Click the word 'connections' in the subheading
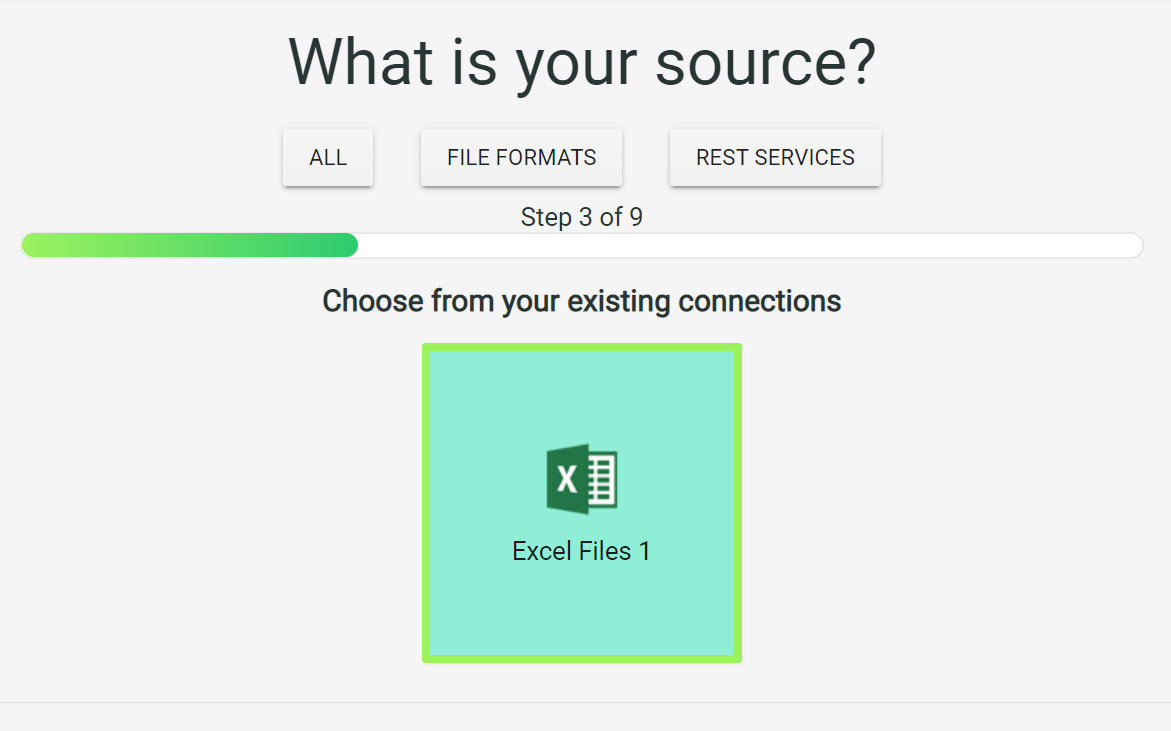Viewport: 1171px width, 731px height. click(x=760, y=302)
